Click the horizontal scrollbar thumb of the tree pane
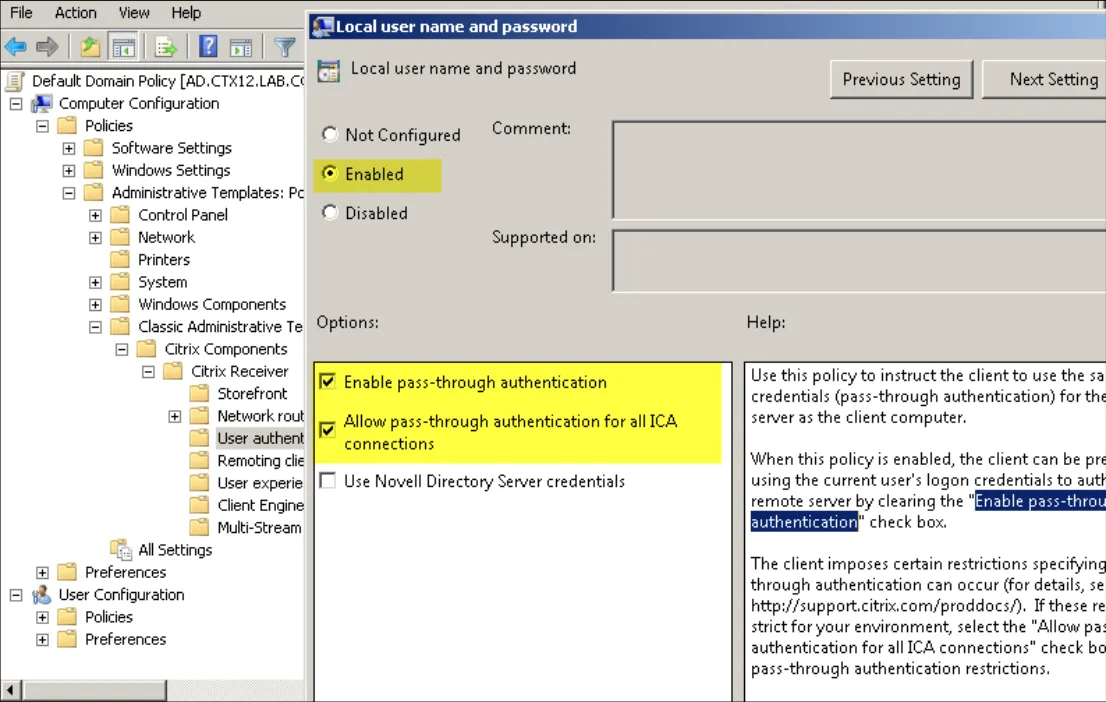This screenshot has width=1106, height=702. [95, 689]
